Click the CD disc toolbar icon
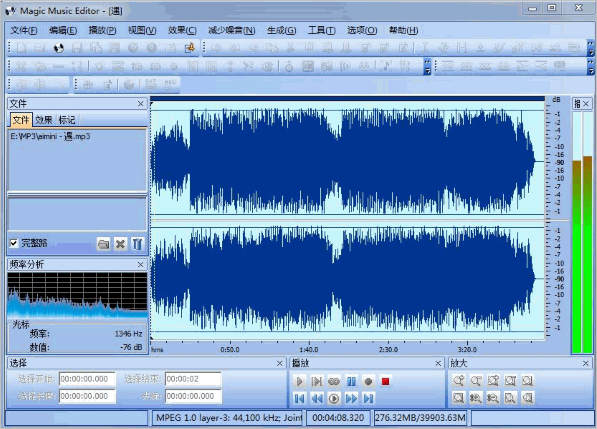The width and height of the screenshot is (597, 429). click(58, 48)
